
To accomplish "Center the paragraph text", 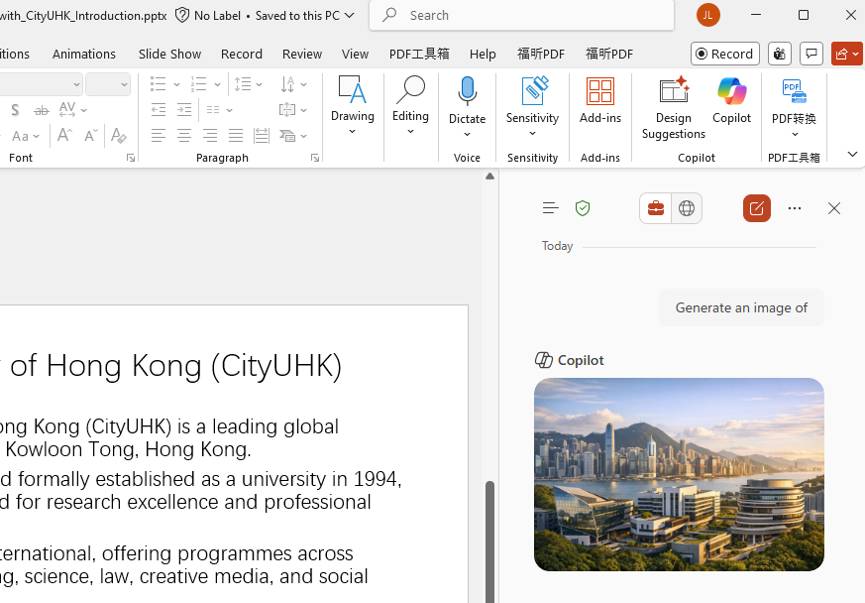I will 184,136.
